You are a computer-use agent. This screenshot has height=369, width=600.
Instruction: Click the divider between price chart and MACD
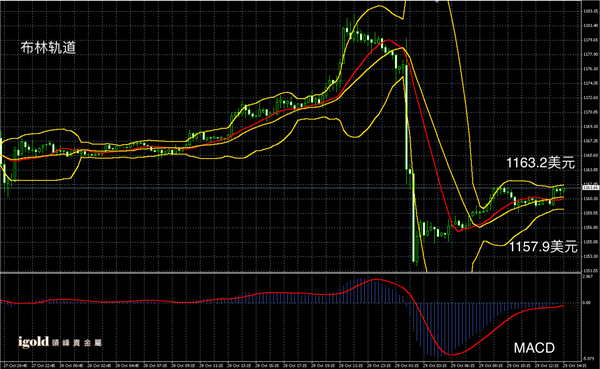pyautogui.click(x=291, y=273)
